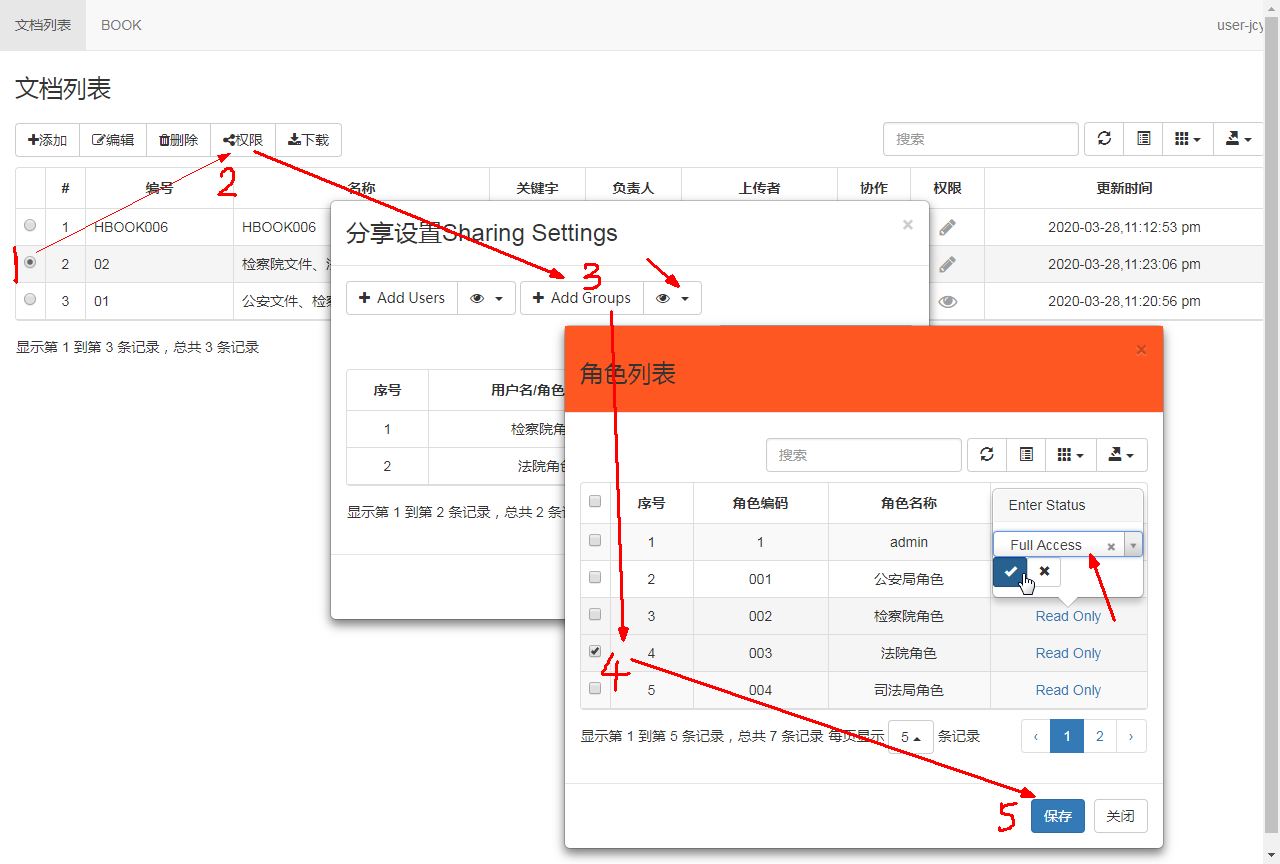
Task: Click eye permission icon for document 01
Action: point(947,301)
